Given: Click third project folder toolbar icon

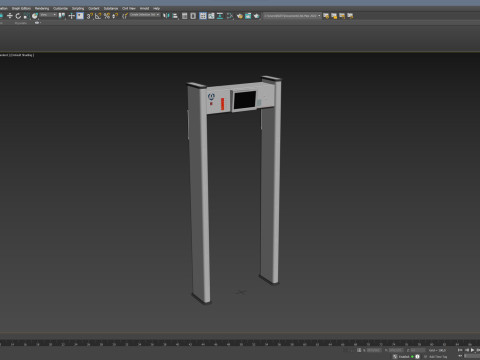Looking at the screenshot, I should coord(342,16).
